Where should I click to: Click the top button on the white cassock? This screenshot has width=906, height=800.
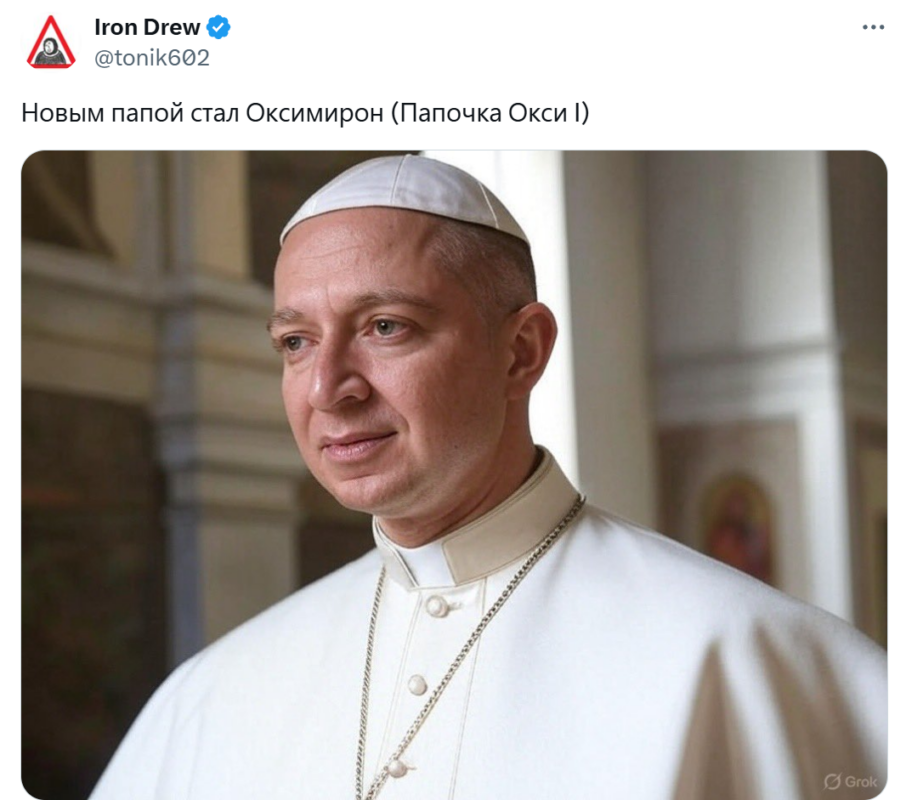[436, 606]
